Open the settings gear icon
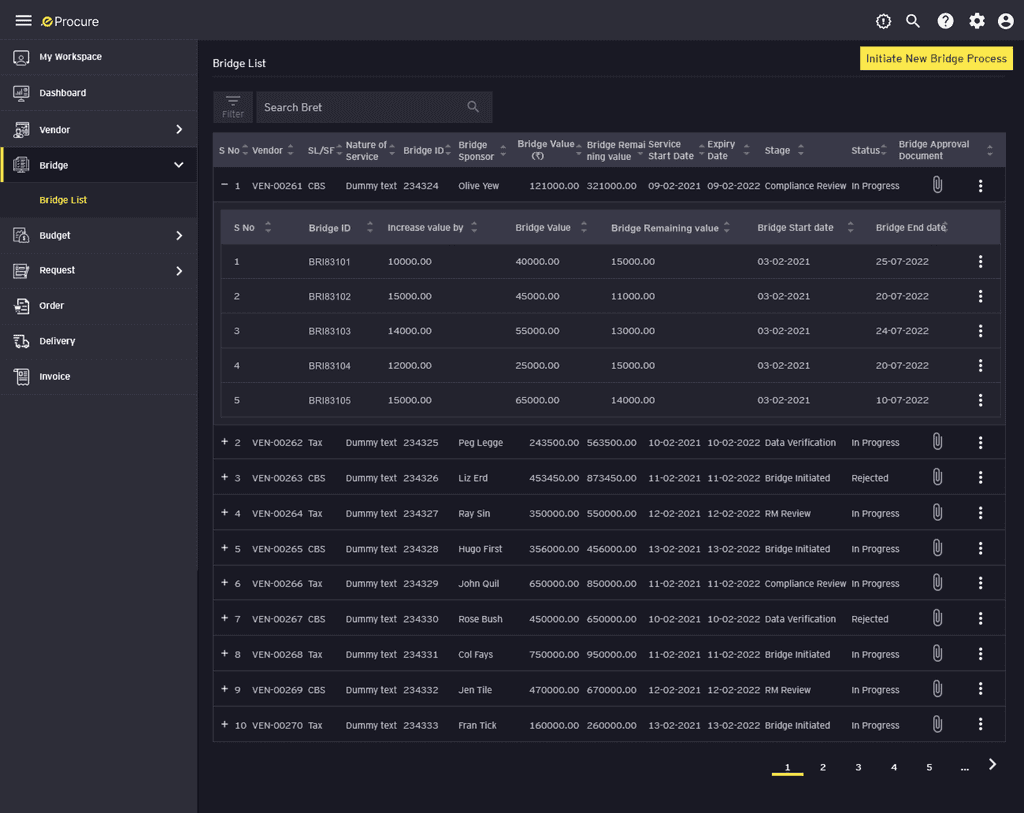The height and width of the screenshot is (813, 1024). click(x=976, y=22)
